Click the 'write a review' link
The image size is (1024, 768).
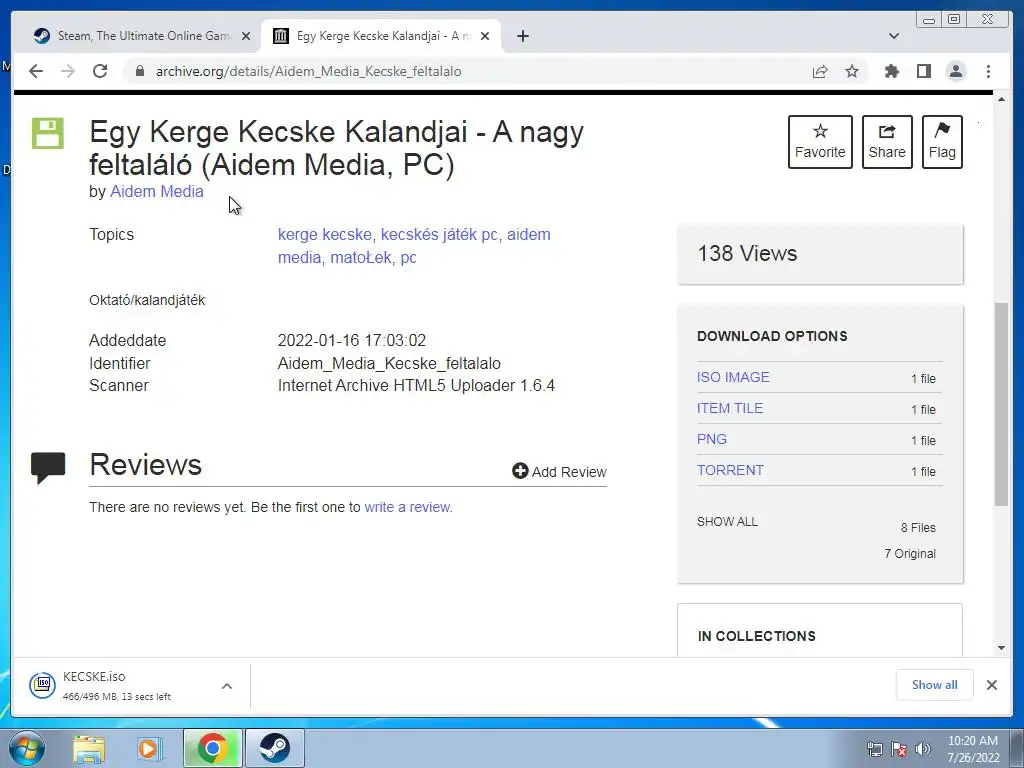[408, 507]
